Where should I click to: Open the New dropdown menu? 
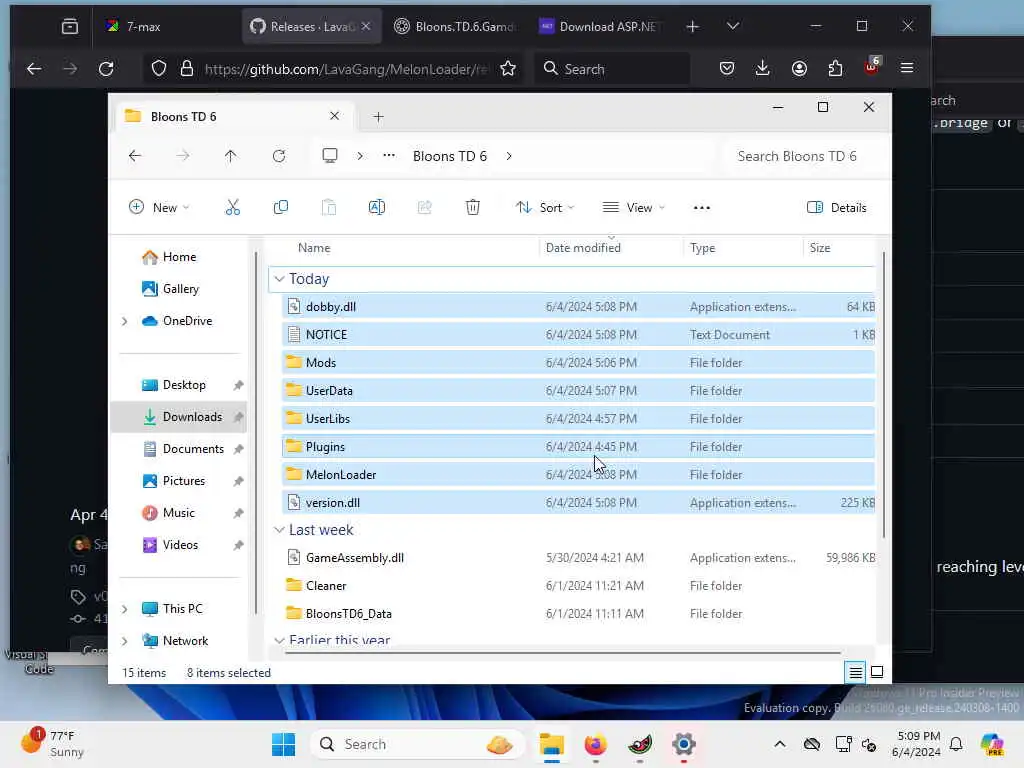click(x=159, y=208)
